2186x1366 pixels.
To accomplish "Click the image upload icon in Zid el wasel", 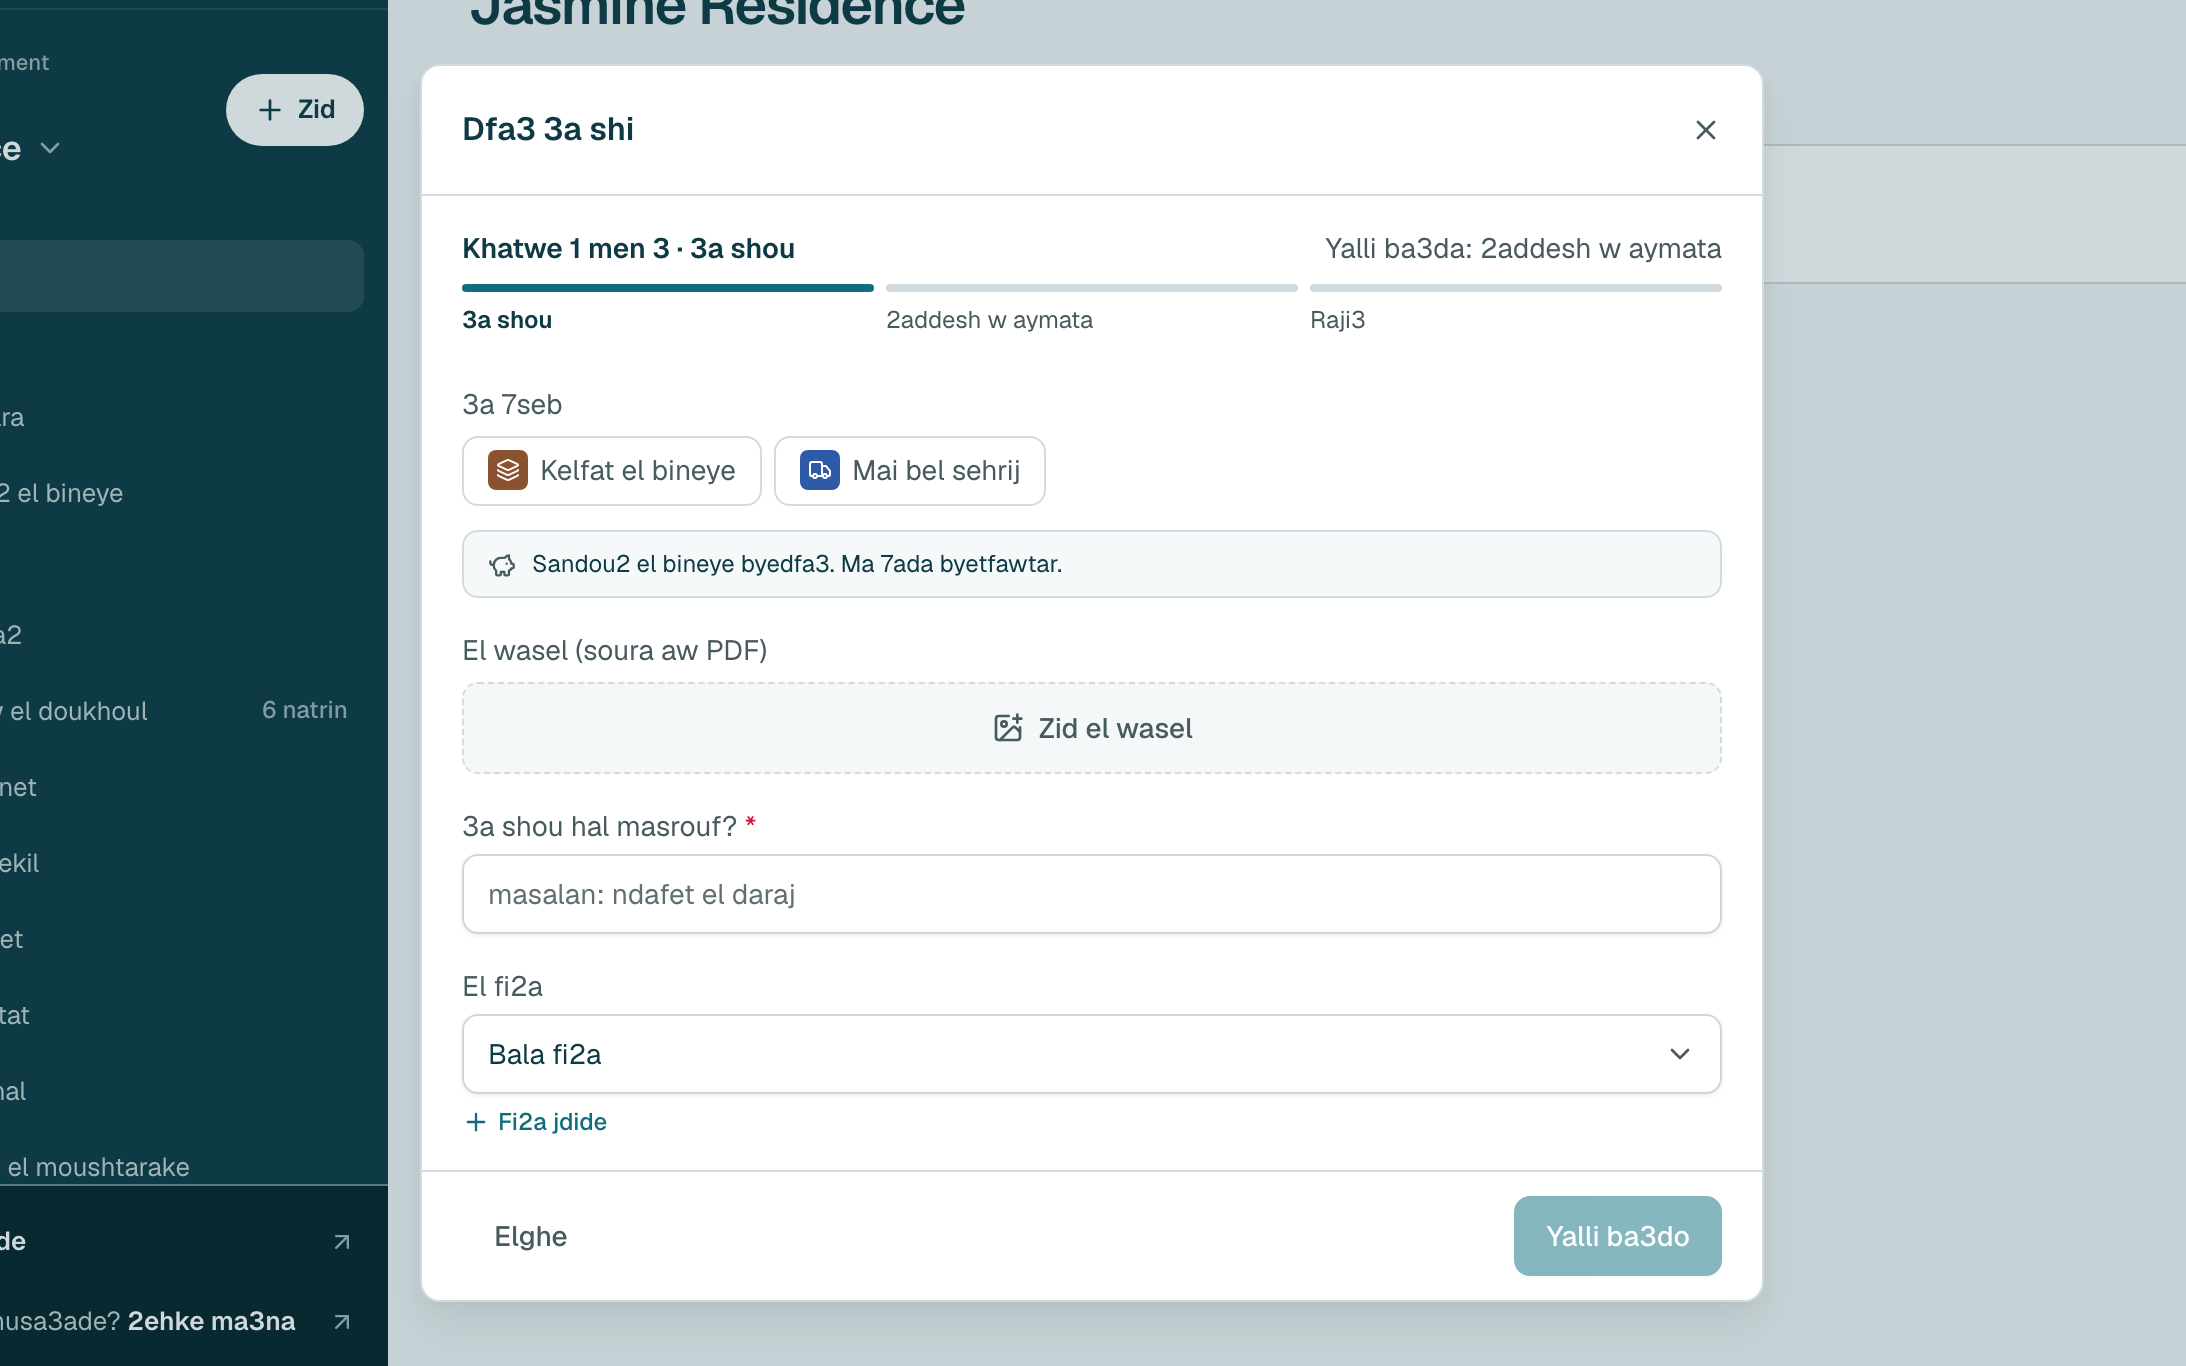I will pyautogui.click(x=1008, y=728).
